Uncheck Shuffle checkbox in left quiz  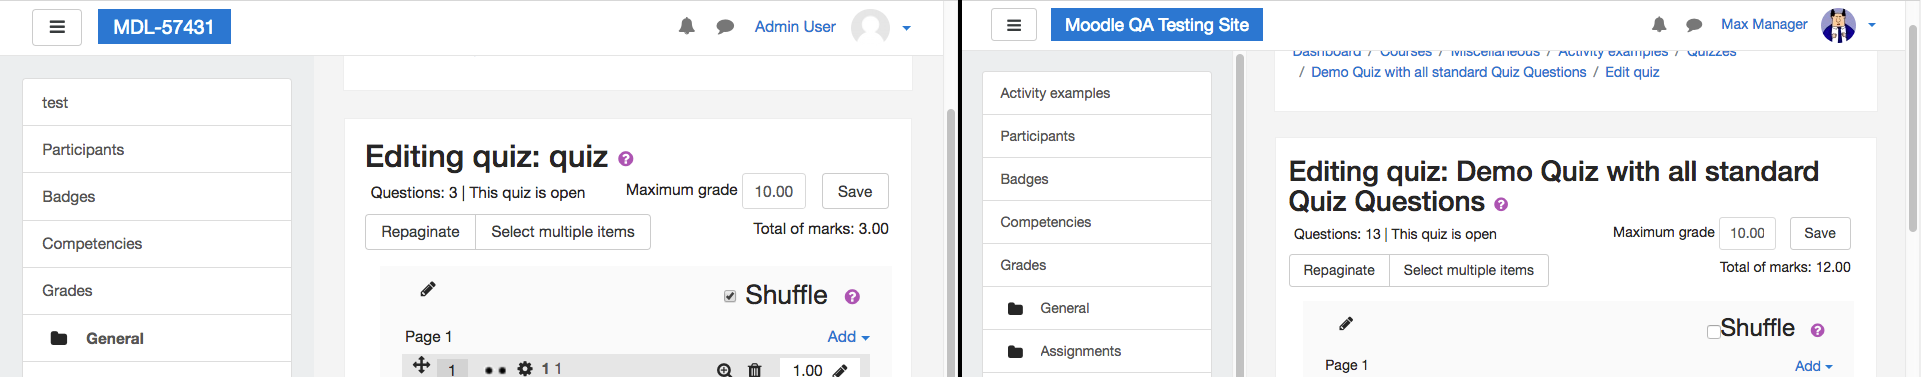pyautogui.click(x=730, y=296)
